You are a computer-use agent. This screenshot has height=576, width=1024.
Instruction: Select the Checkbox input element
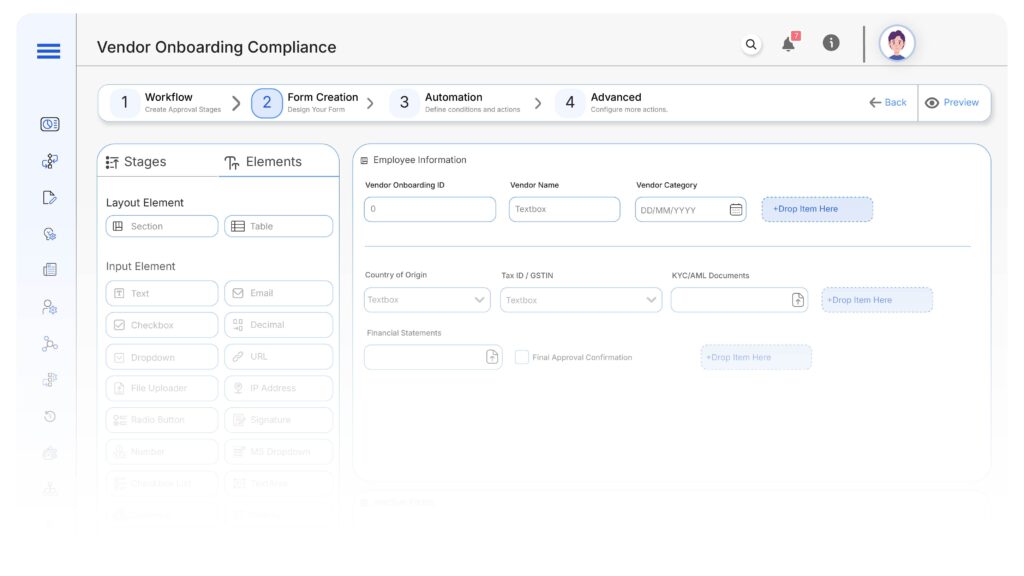tap(161, 325)
